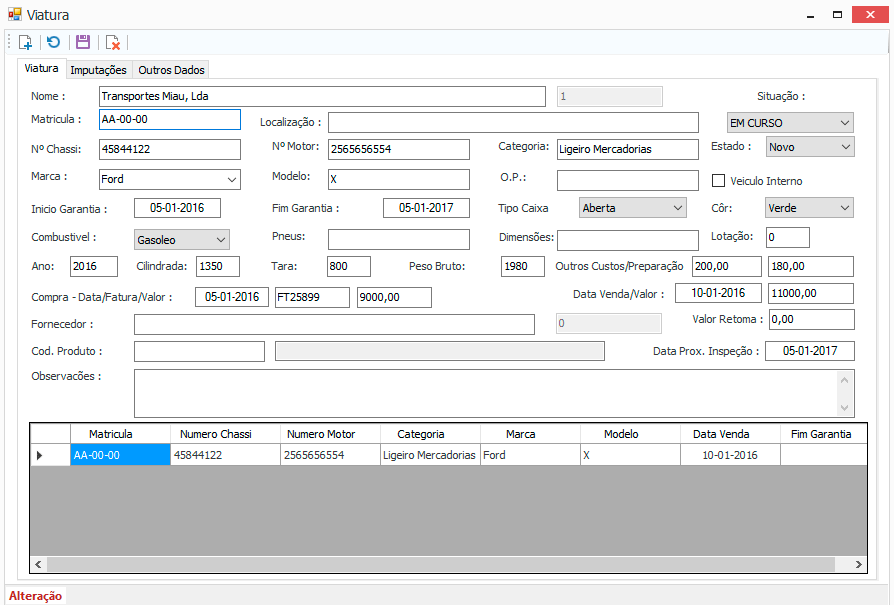Click the Inicio Garantia date field
894x605 pixels.
(177, 208)
